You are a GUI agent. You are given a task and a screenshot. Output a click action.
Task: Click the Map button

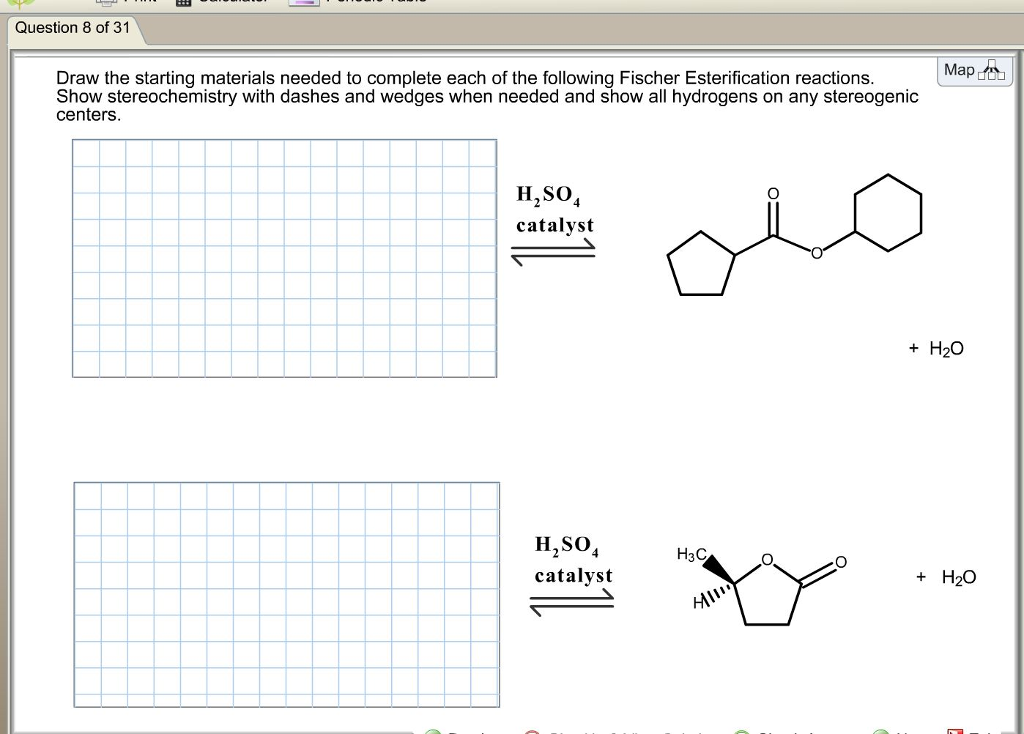[974, 70]
